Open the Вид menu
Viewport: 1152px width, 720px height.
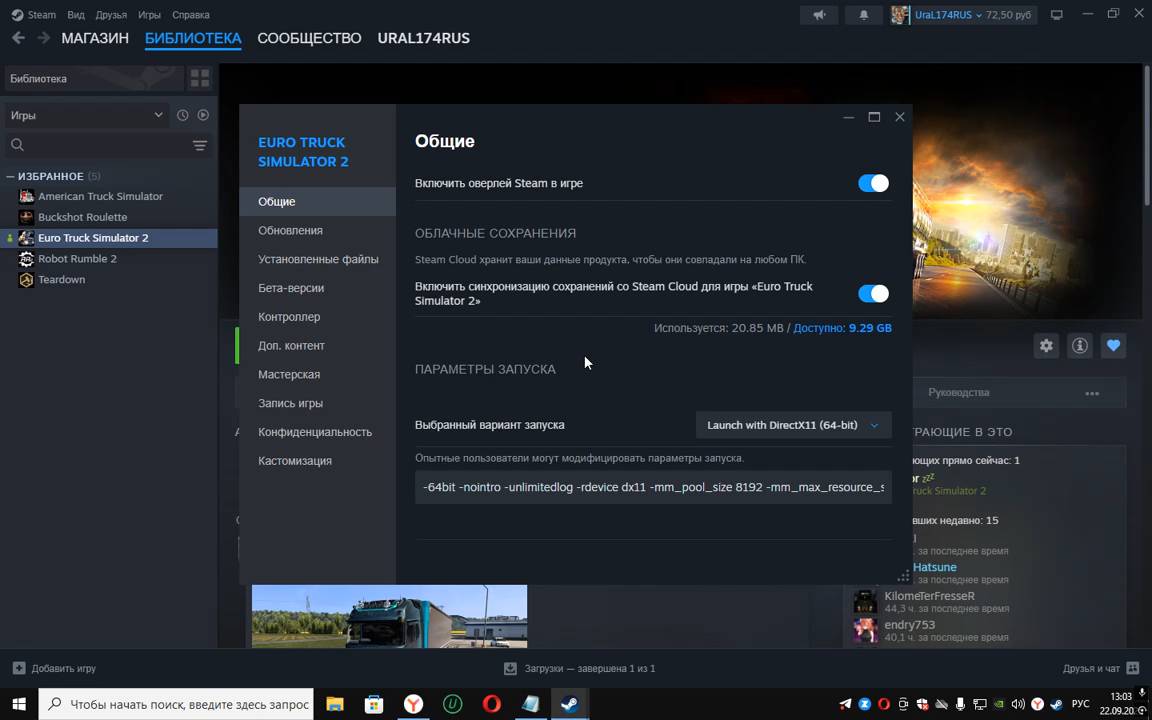[x=76, y=15]
